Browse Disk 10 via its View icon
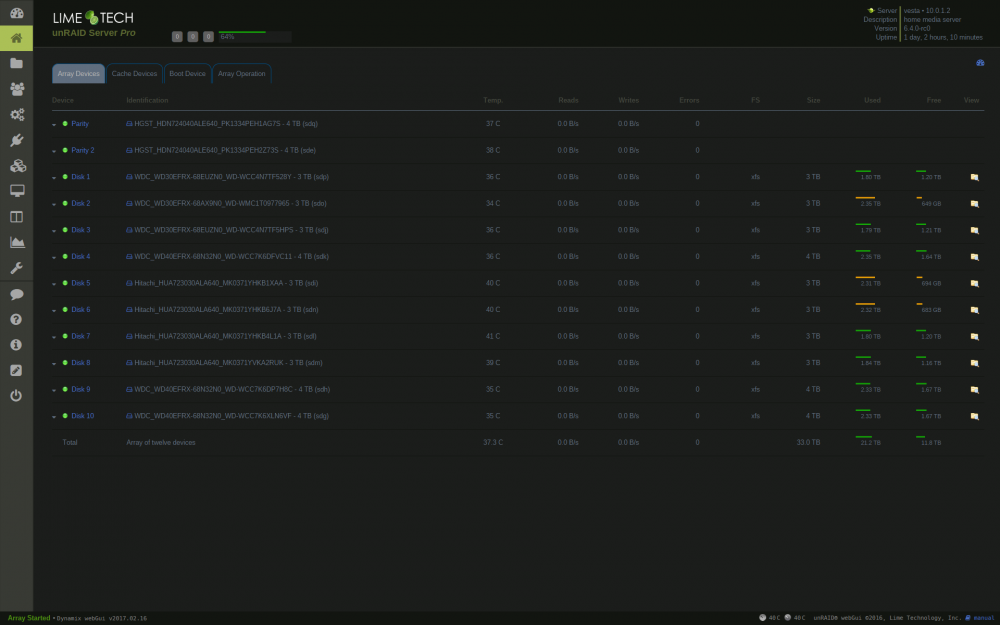This screenshot has width=1000, height=625. pos(974,416)
